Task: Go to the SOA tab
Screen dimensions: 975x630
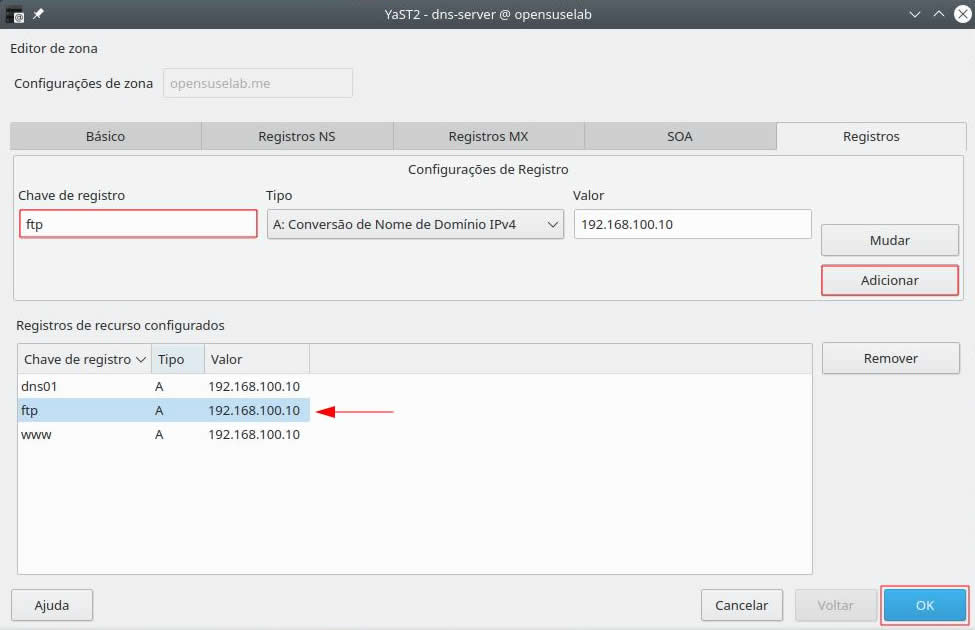Action: (x=680, y=137)
